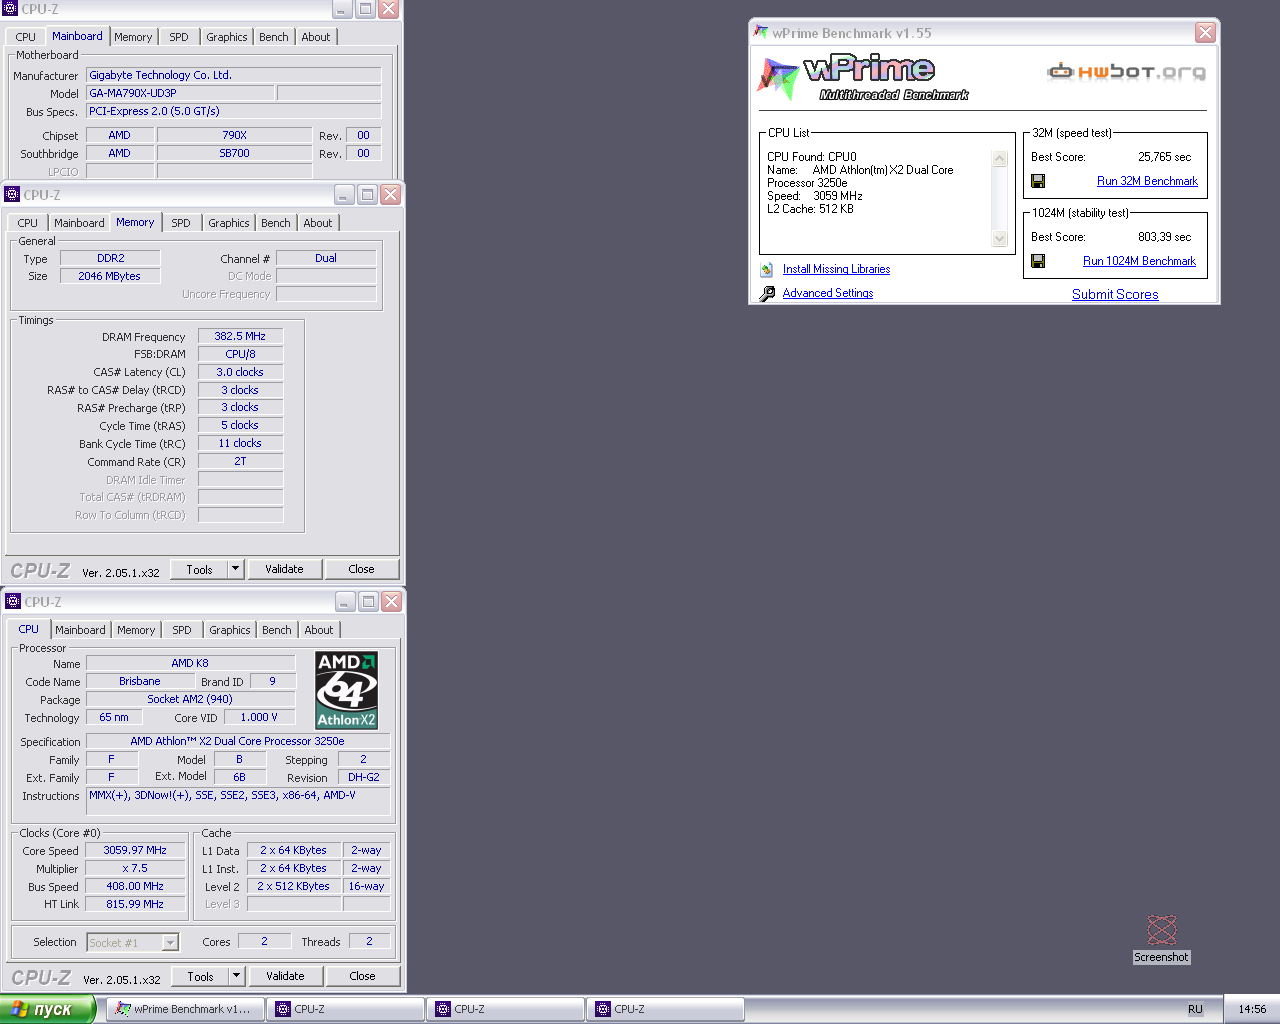Click scroll-down arrow in CPU List
Screen dimensions: 1280x1024
click(x=999, y=238)
